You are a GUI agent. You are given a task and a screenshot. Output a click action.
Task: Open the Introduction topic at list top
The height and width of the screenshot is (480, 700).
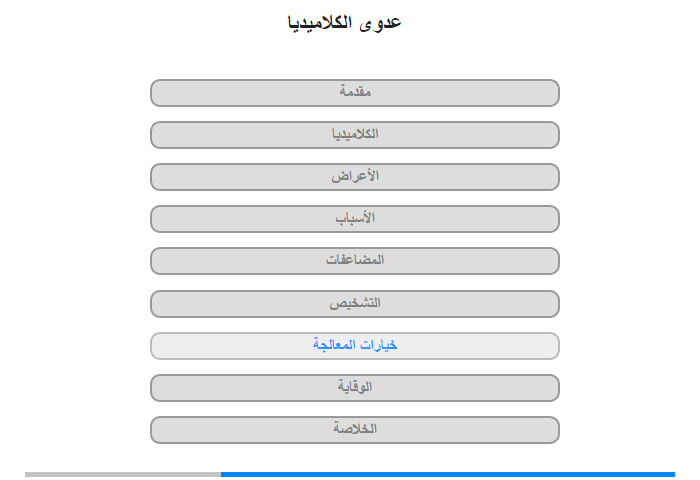pyautogui.click(x=354, y=93)
